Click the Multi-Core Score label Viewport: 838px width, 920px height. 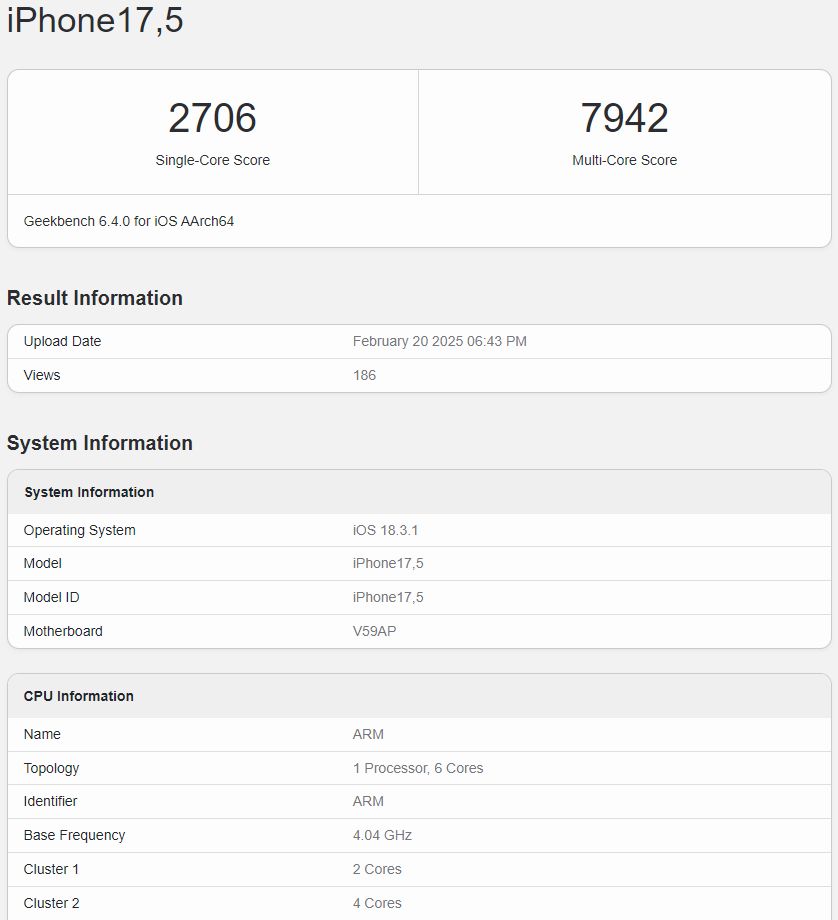coord(624,160)
